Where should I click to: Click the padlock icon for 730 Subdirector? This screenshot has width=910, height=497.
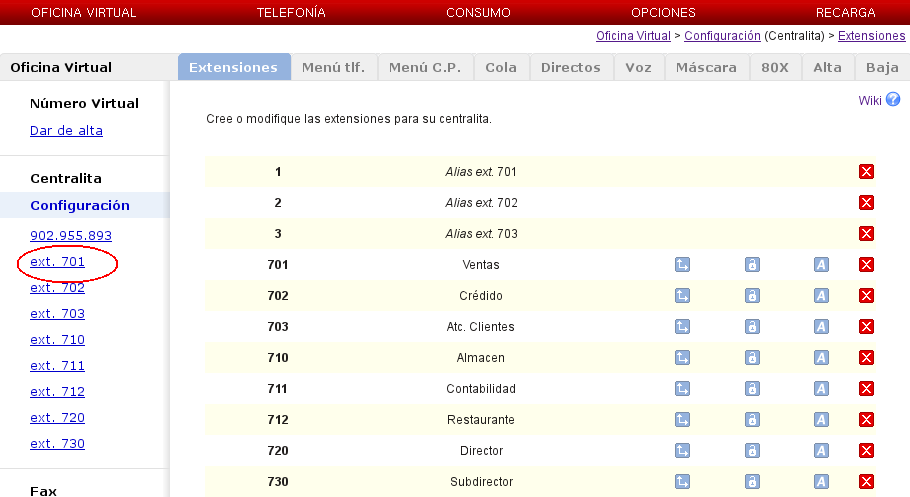click(752, 482)
